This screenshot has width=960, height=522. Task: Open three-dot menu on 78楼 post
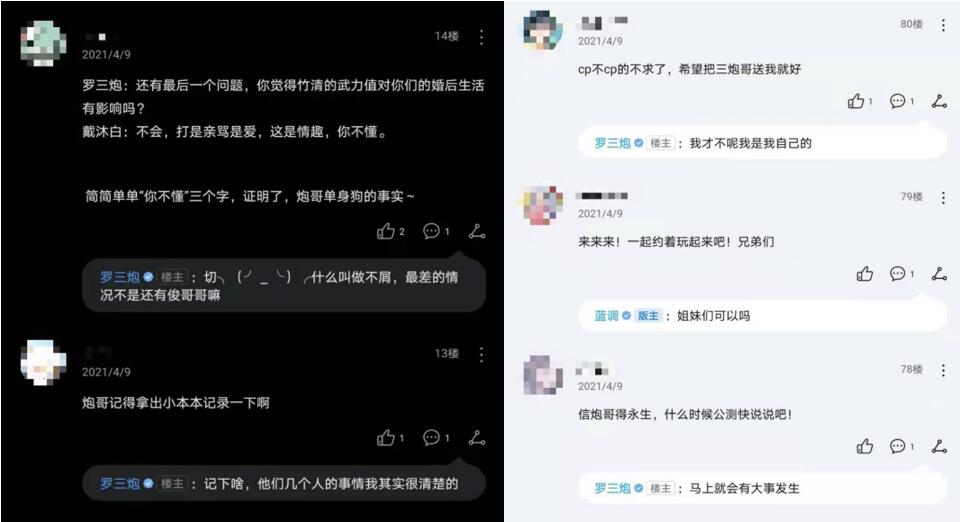943,370
